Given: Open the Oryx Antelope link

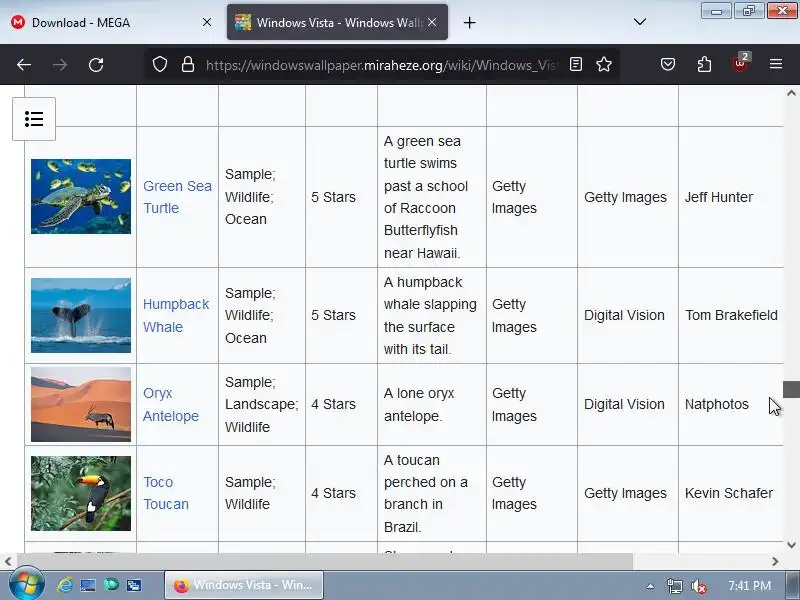Looking at the screenshot, I should pyautogui.click(x=171, y=405).
